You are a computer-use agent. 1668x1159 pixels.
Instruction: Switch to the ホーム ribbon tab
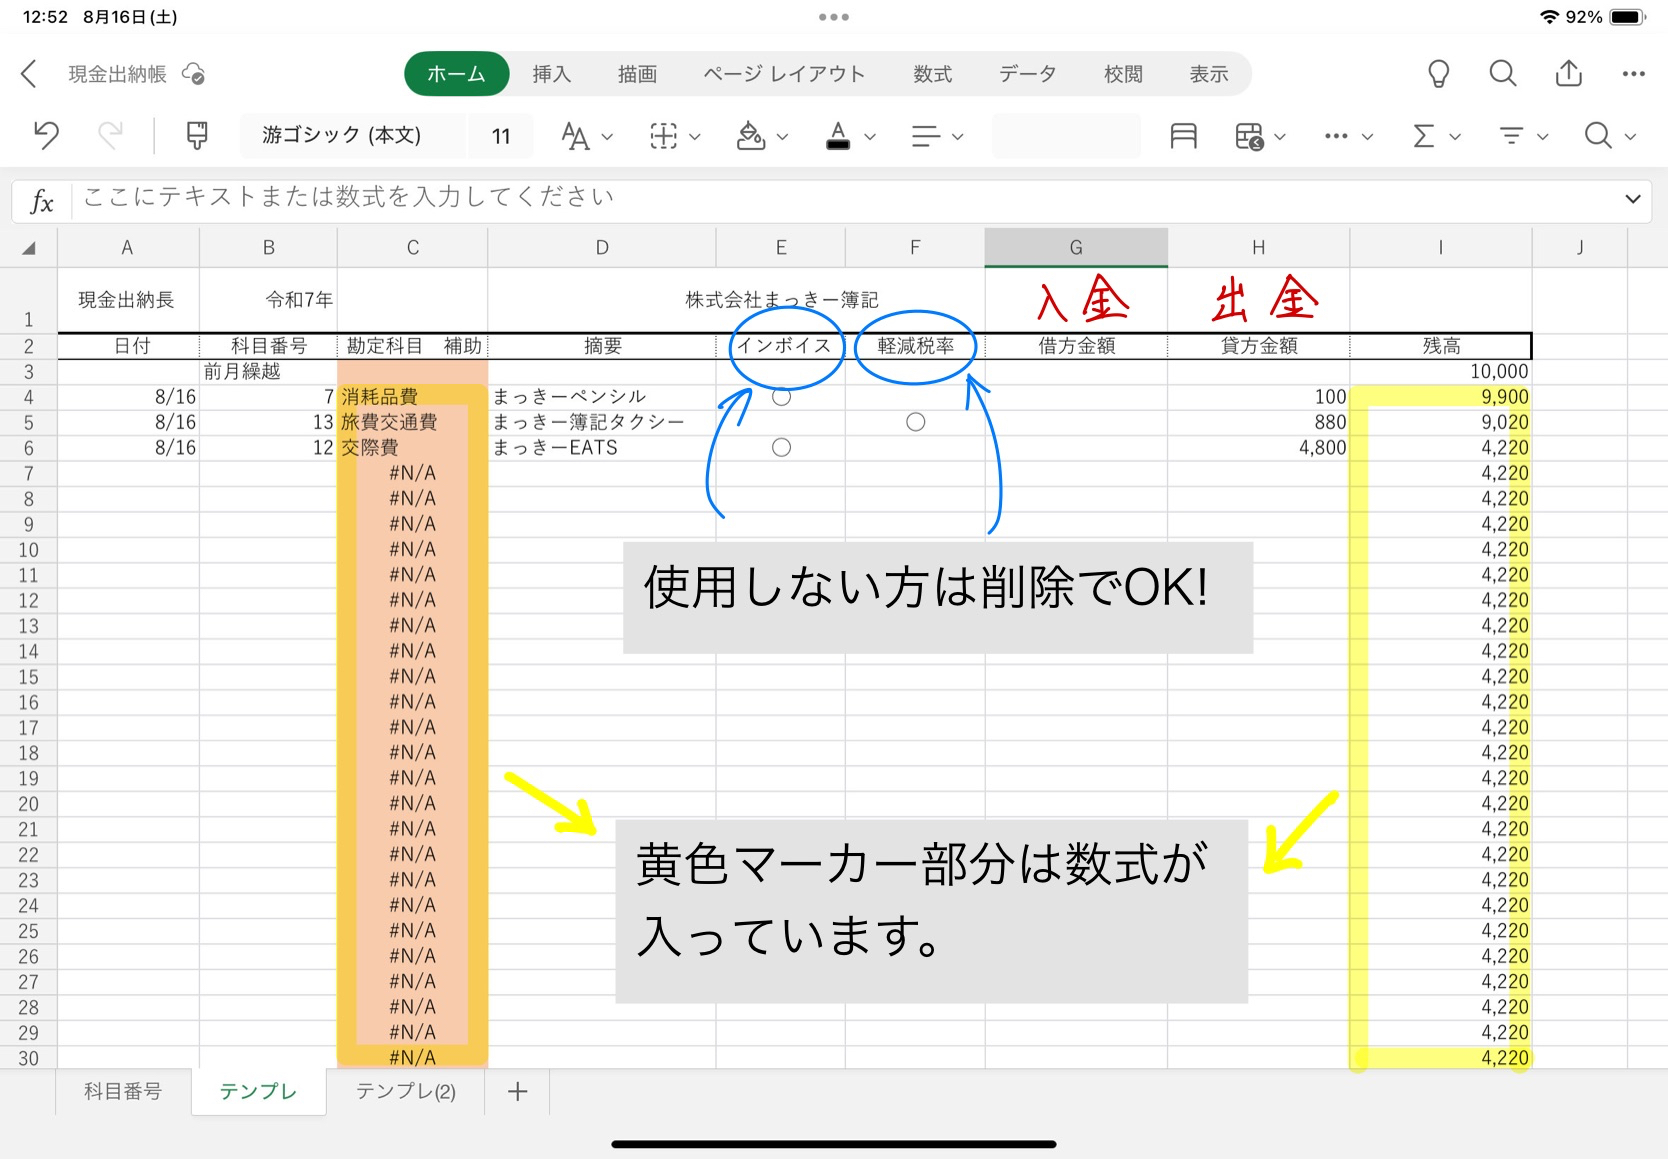click(x=456, y=74)
